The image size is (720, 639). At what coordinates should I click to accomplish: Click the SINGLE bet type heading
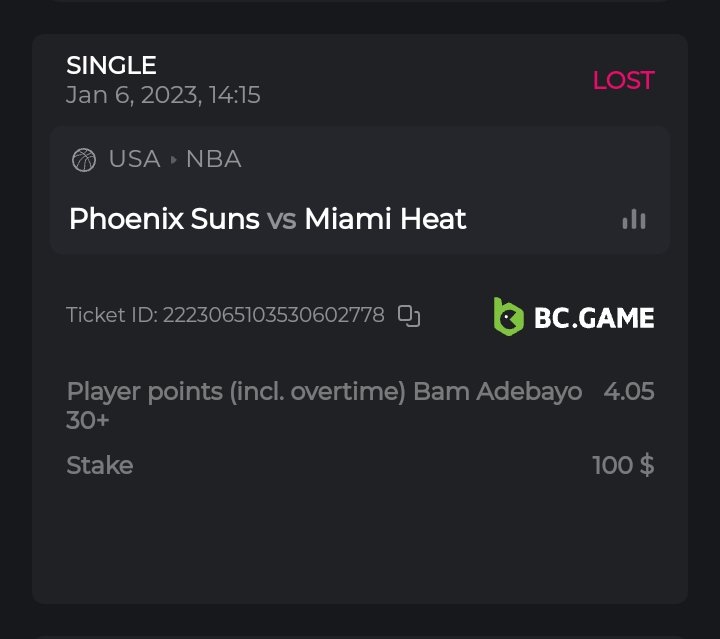(111, 66)
